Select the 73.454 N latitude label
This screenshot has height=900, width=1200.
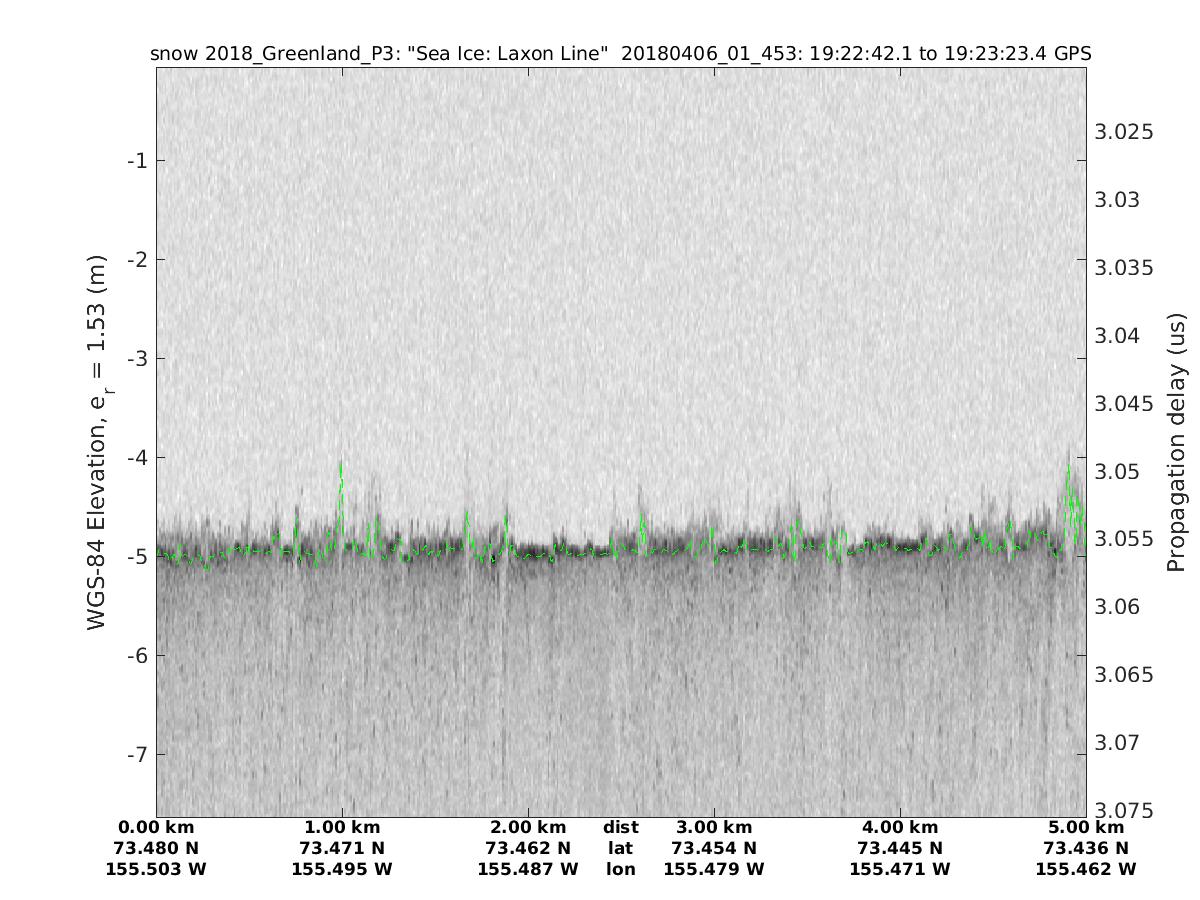(x=714, y=849)
